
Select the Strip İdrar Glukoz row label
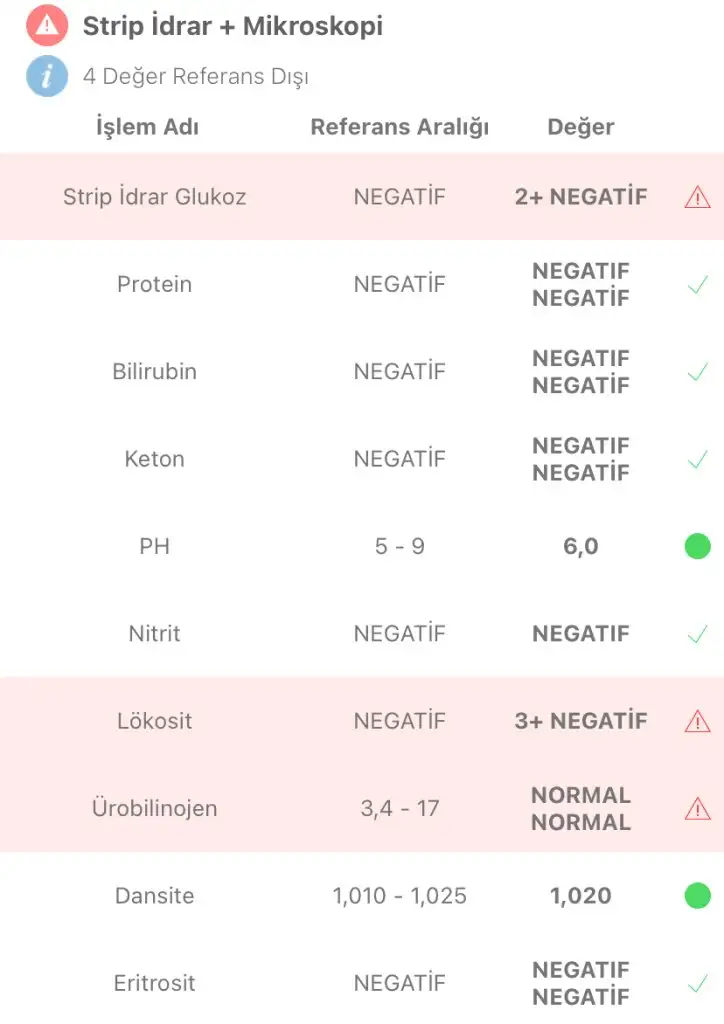coord(155,197)
